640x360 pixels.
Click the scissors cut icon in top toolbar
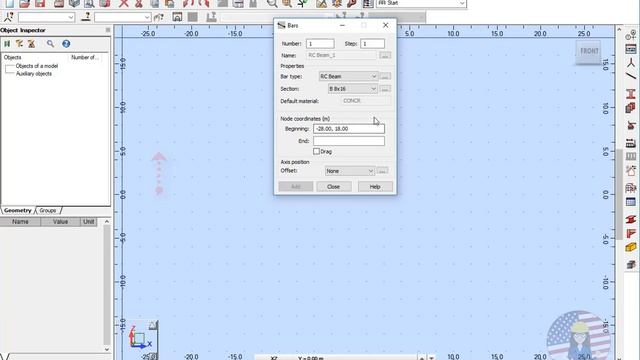point(139,4)
